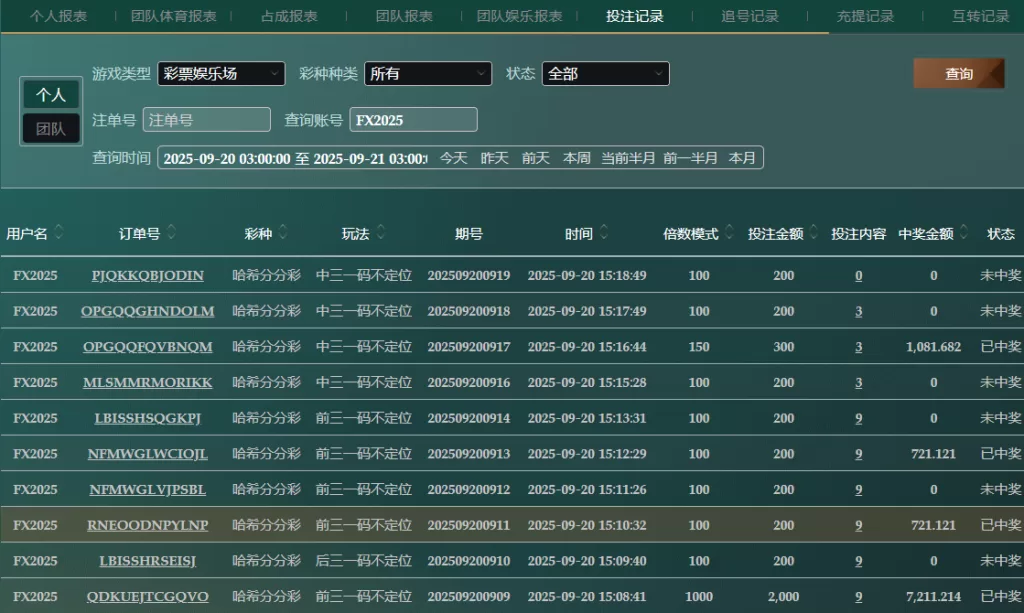Select the 个人 view toggle
The width and height of the screenshot is (1024, 613).
[x=51, y=95]
